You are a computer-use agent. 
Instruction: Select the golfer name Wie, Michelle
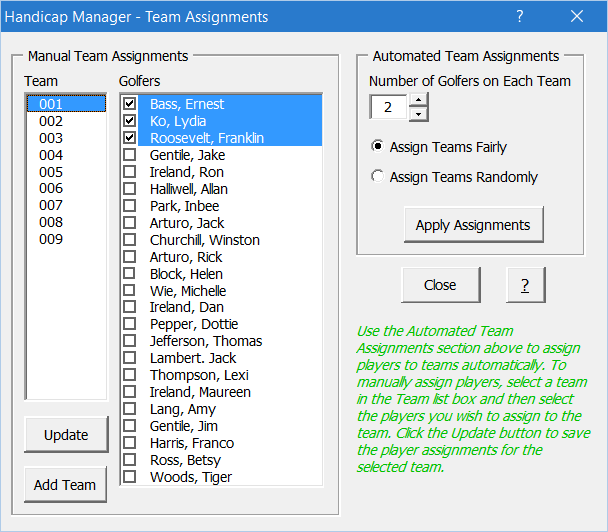[x=188, y=291]
